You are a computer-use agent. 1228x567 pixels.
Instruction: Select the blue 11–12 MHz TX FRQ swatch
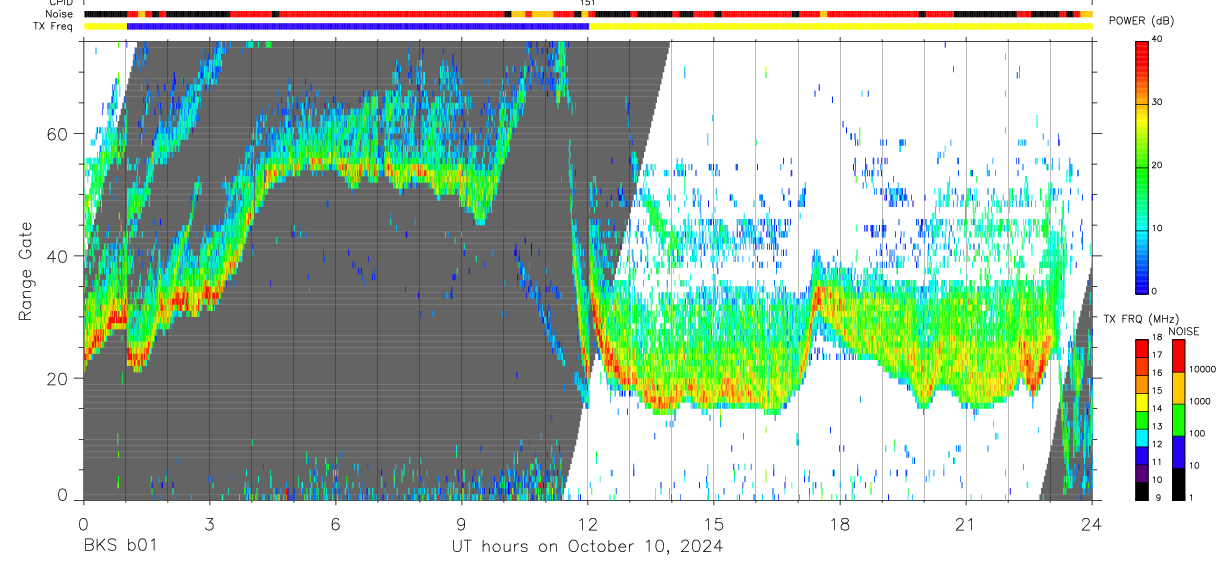(1142, 454)
